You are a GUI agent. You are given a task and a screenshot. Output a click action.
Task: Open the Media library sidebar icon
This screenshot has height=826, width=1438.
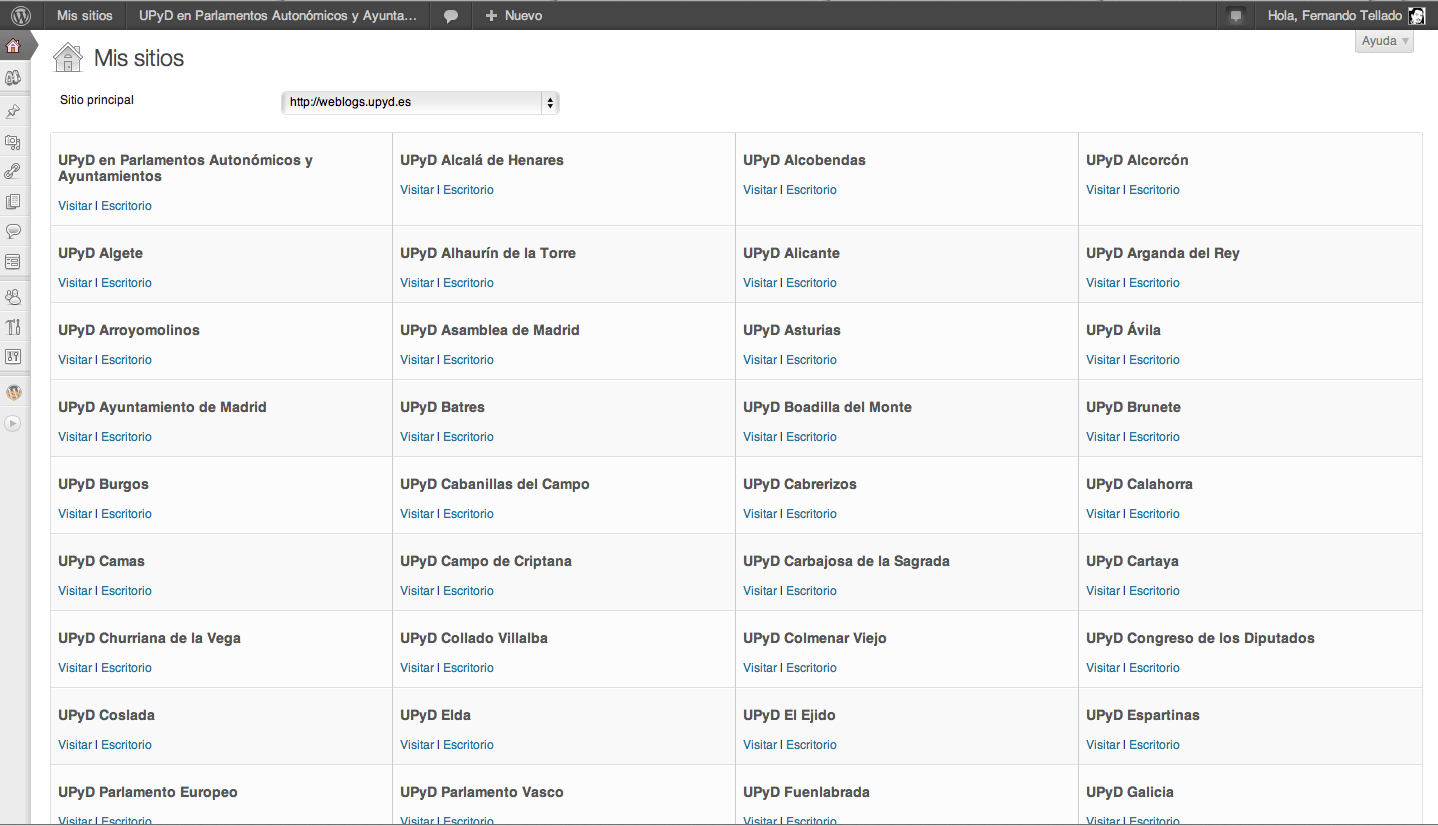click(x=13, y=142)
